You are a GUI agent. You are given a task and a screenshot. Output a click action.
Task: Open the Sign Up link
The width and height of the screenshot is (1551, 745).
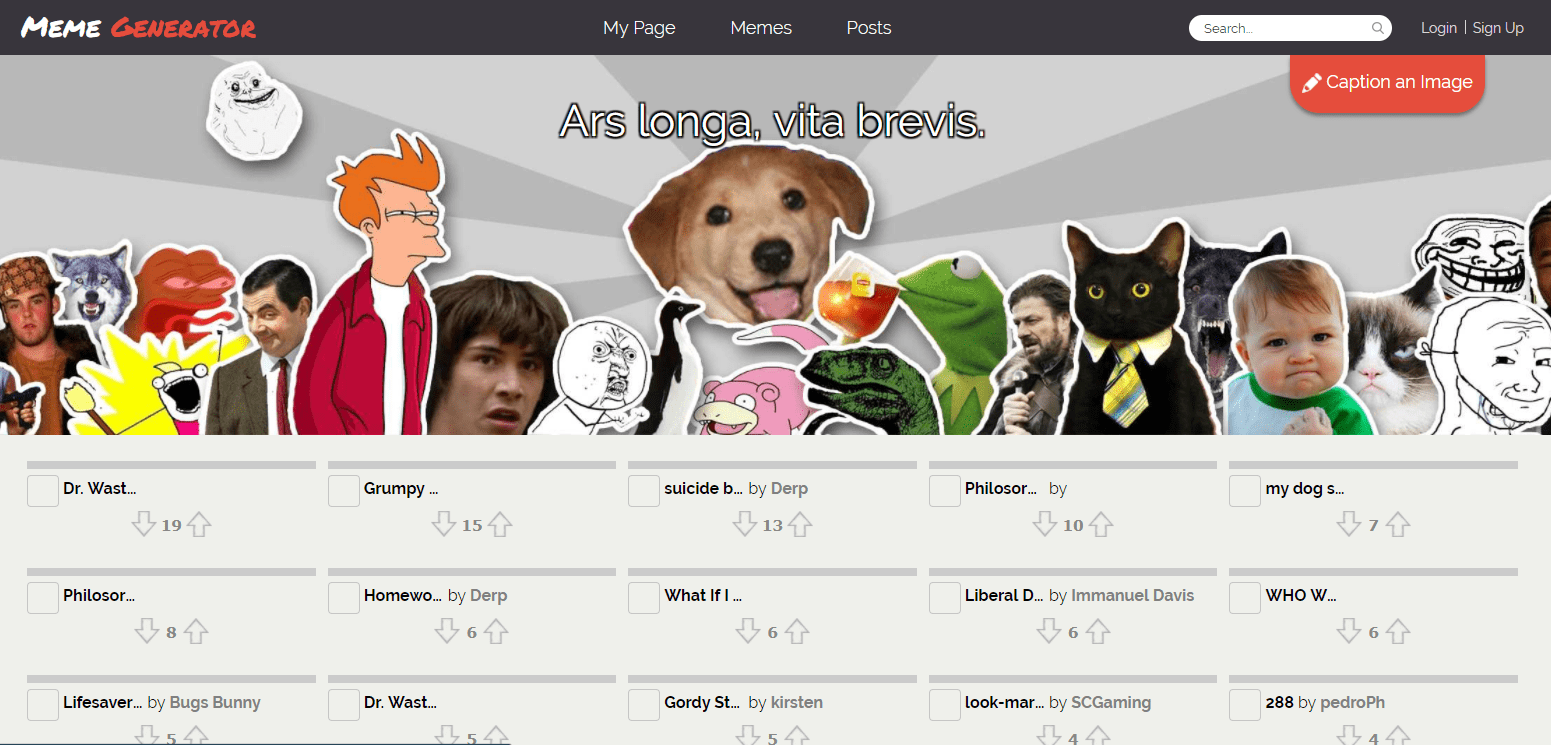(x=1498, y=28)
